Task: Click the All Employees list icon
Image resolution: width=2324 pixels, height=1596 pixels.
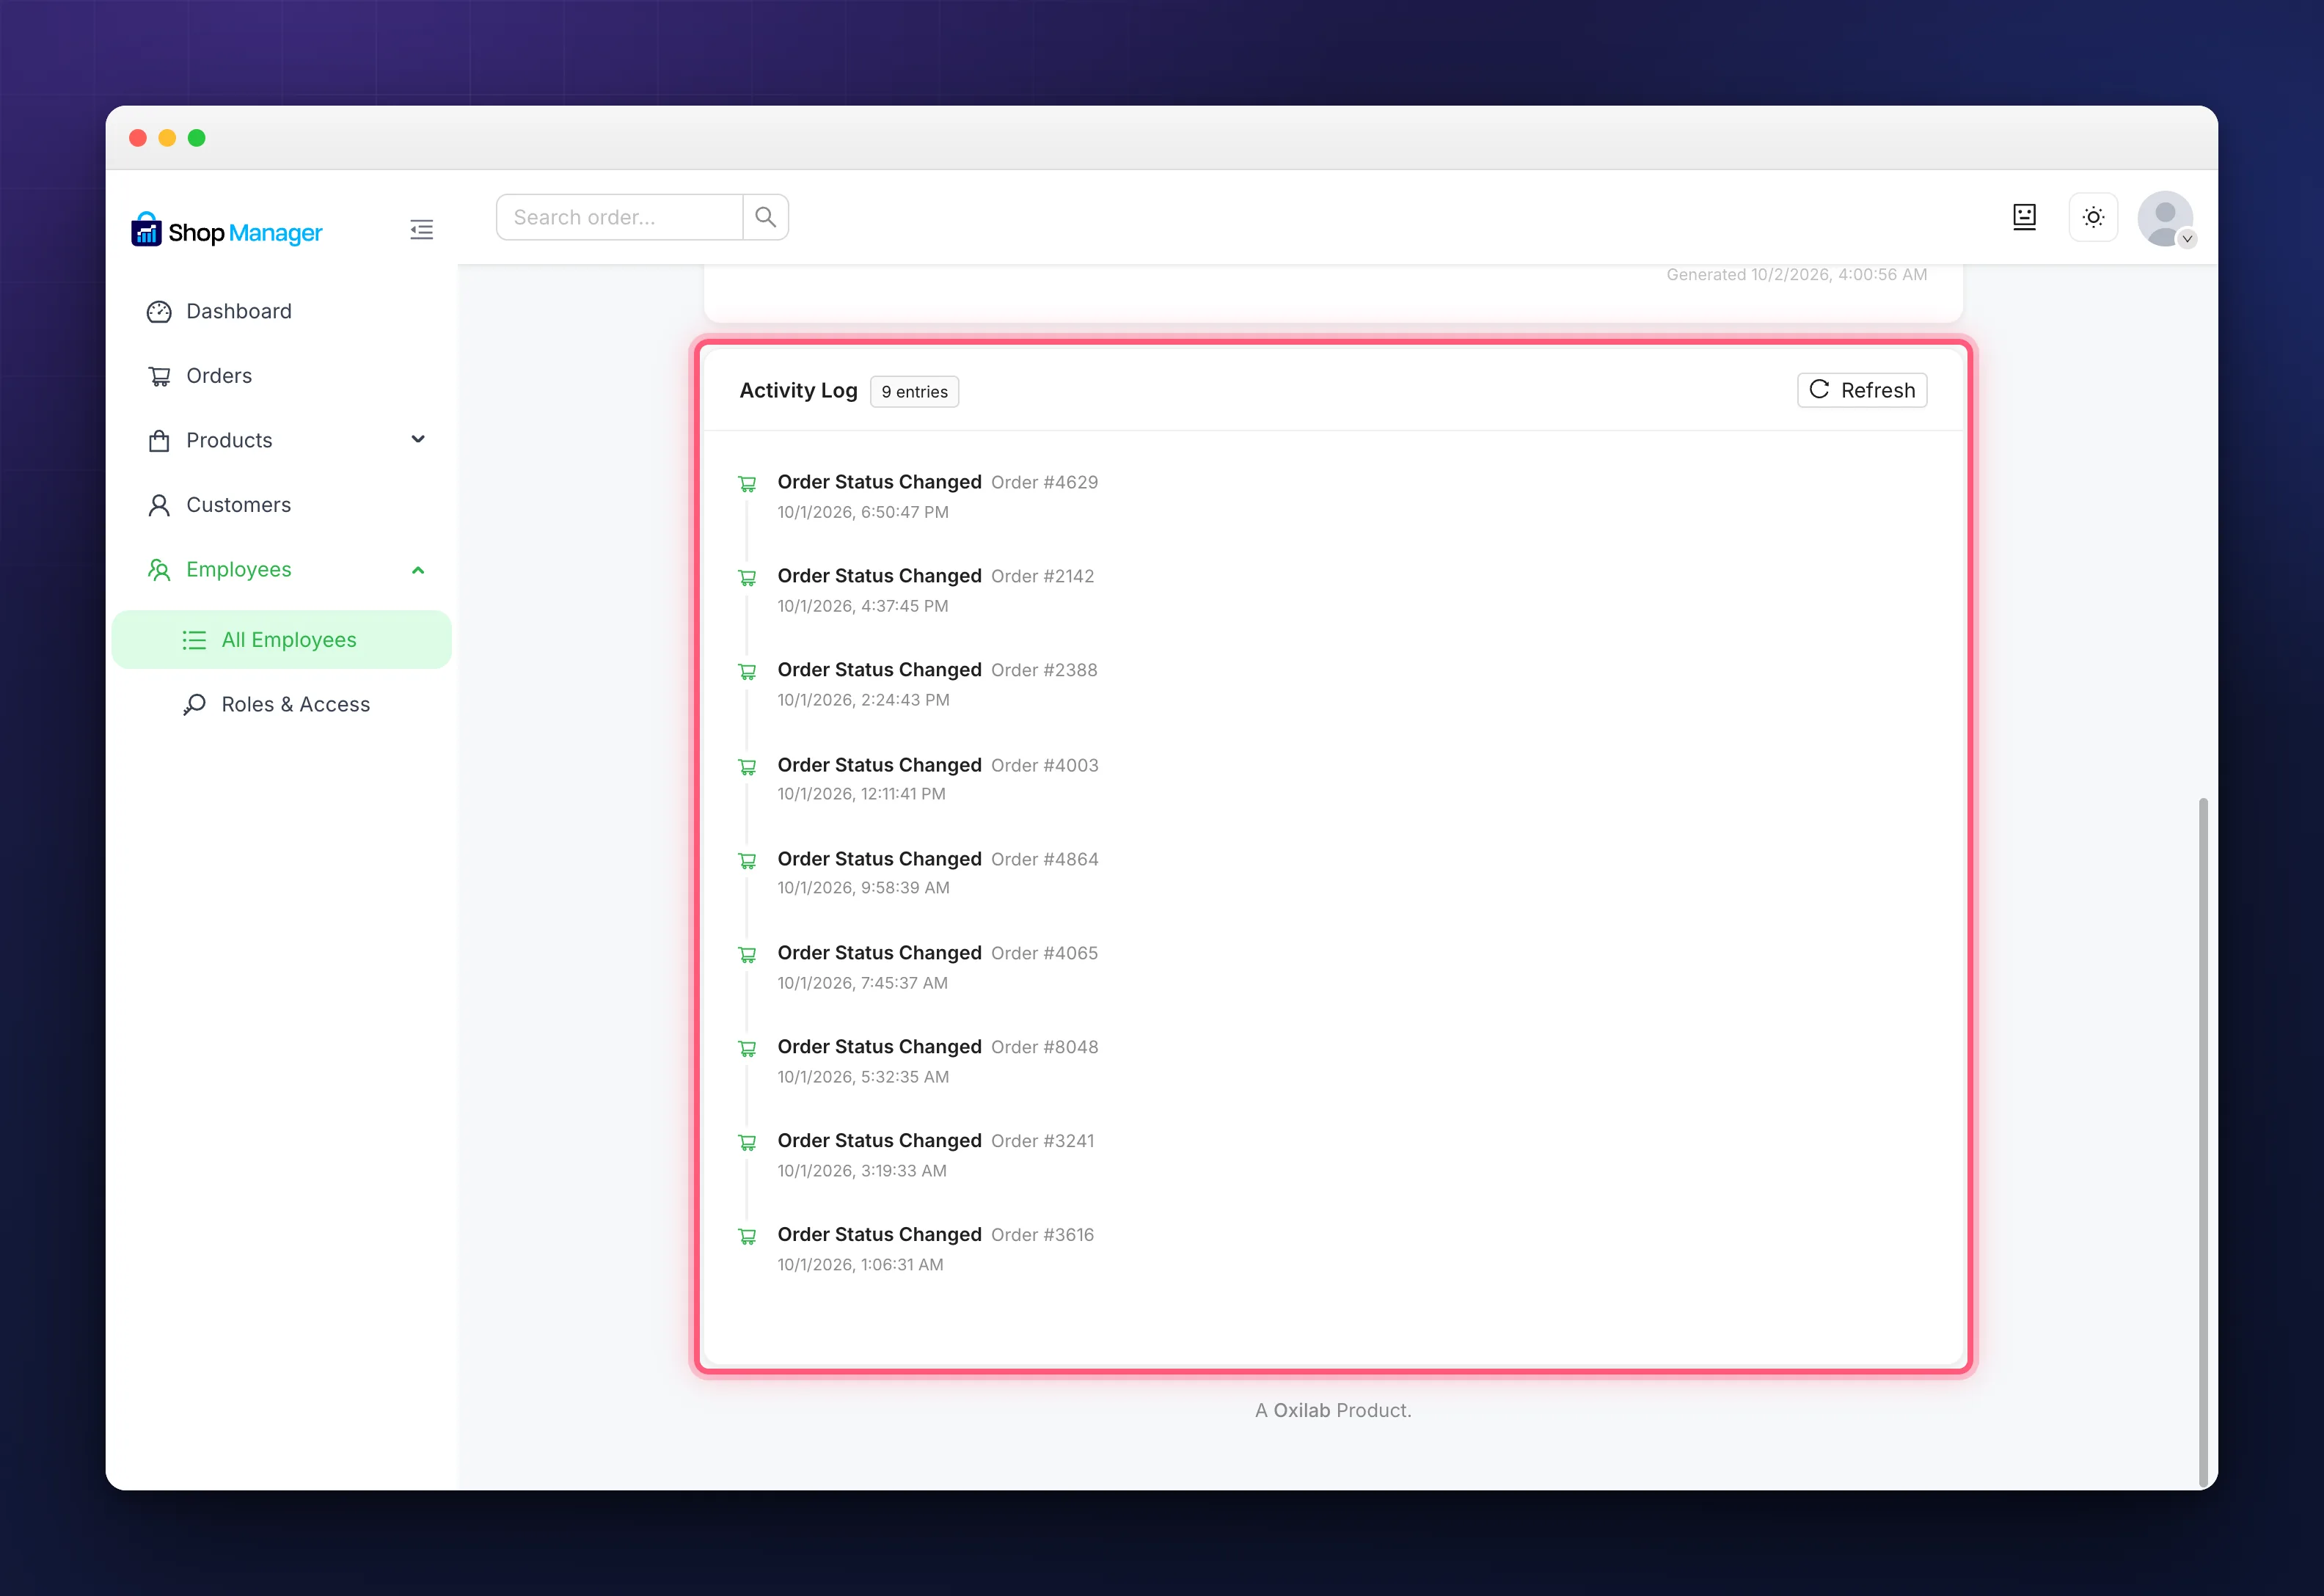Action: point(194,640)
